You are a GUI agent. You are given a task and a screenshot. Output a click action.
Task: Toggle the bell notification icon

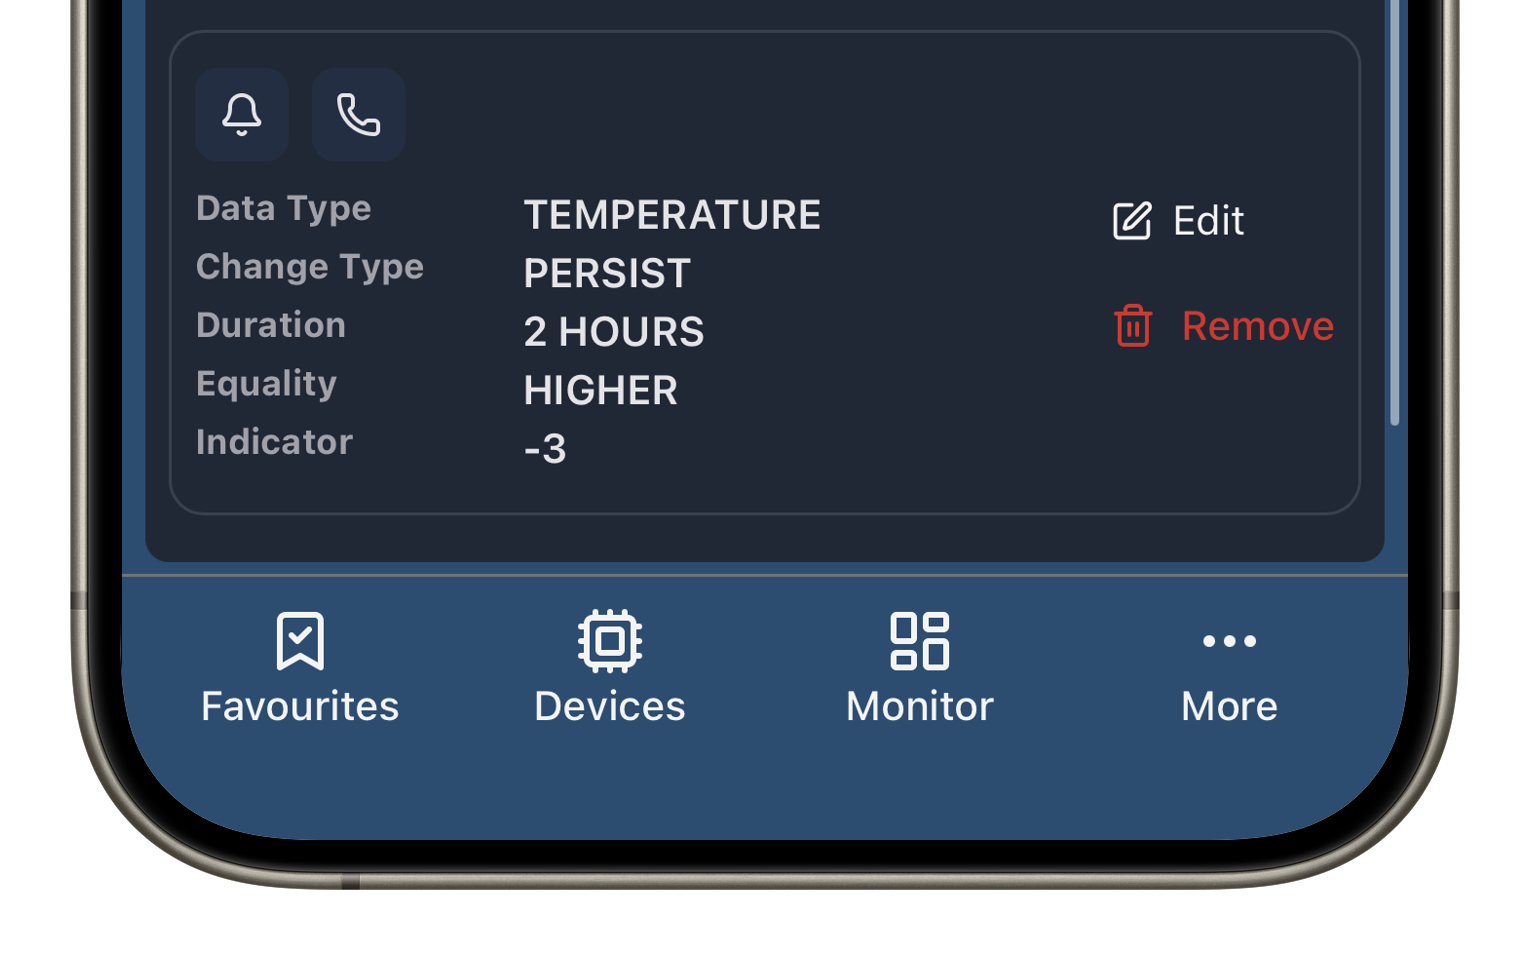point(242,115)
